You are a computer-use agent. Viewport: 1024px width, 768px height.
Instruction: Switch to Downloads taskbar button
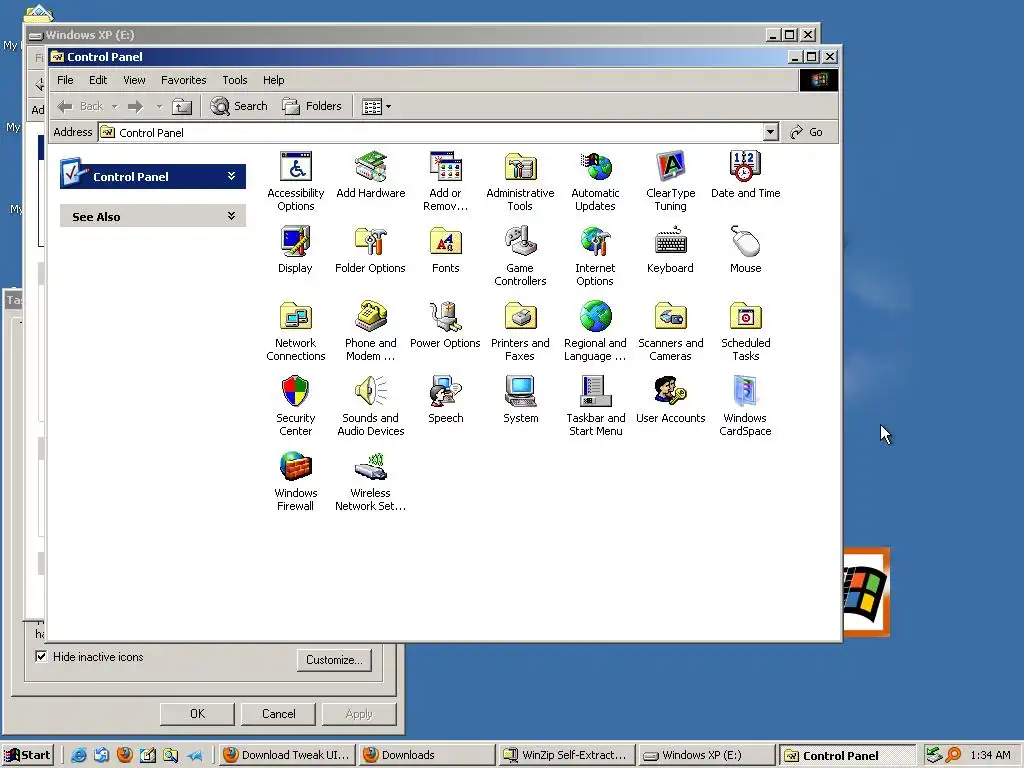(x=427, y=755)
